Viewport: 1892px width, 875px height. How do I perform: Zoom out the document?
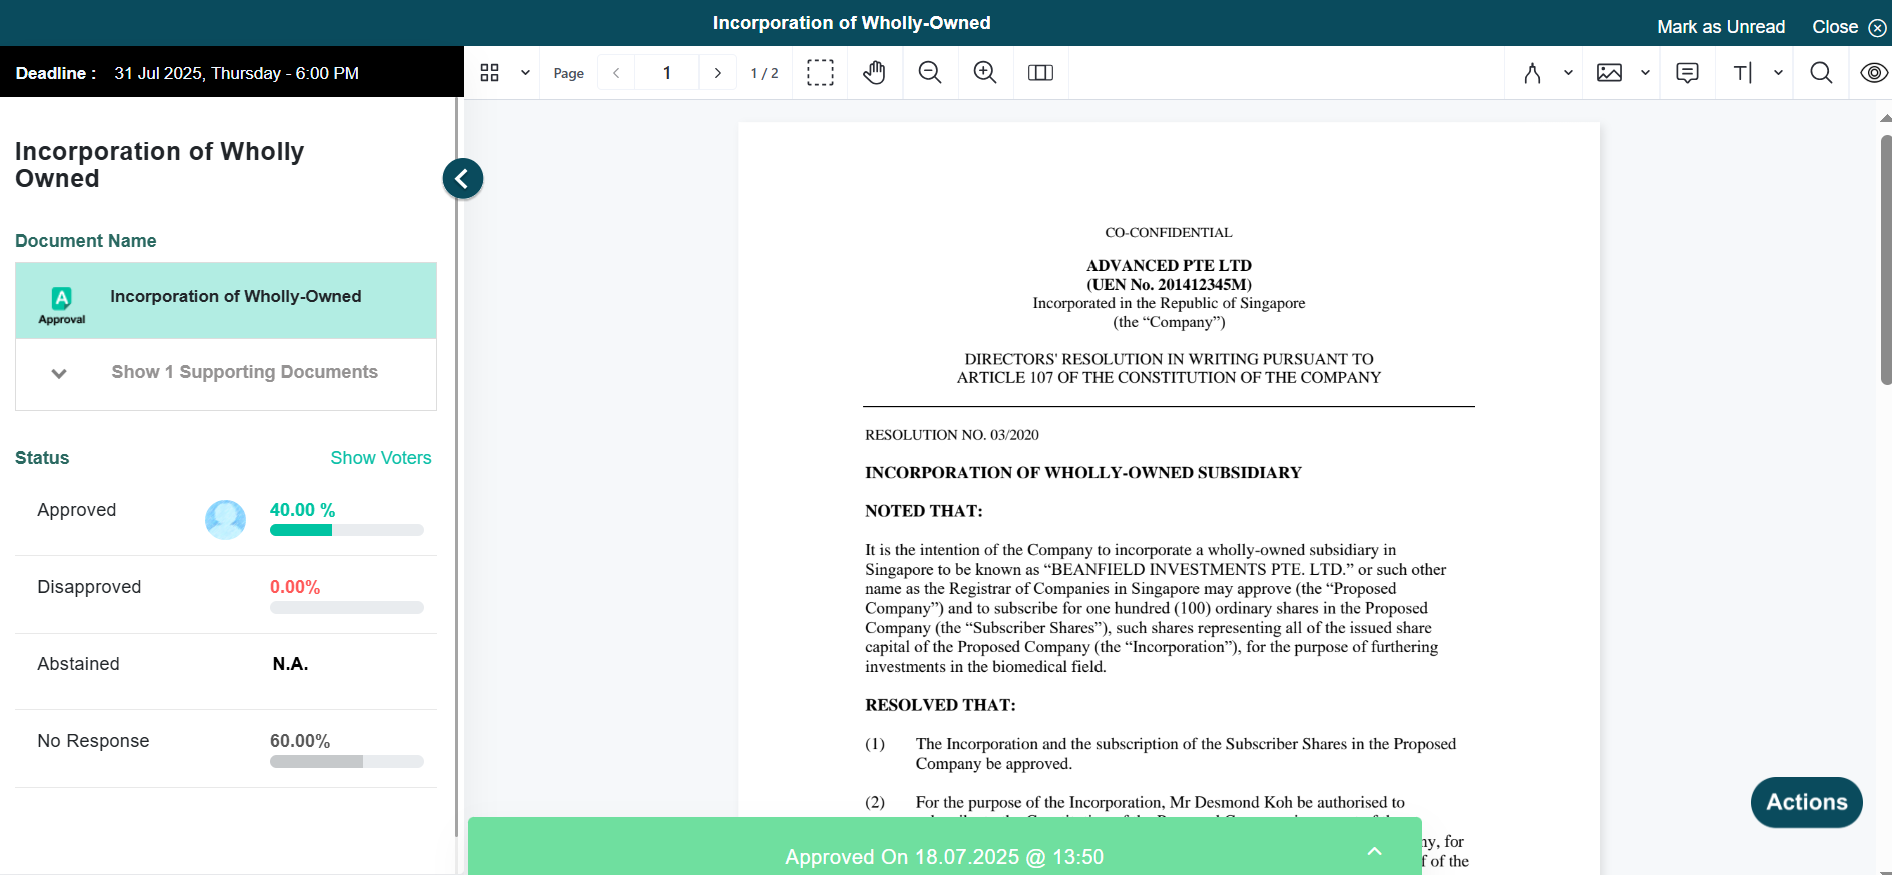(930, 73)
